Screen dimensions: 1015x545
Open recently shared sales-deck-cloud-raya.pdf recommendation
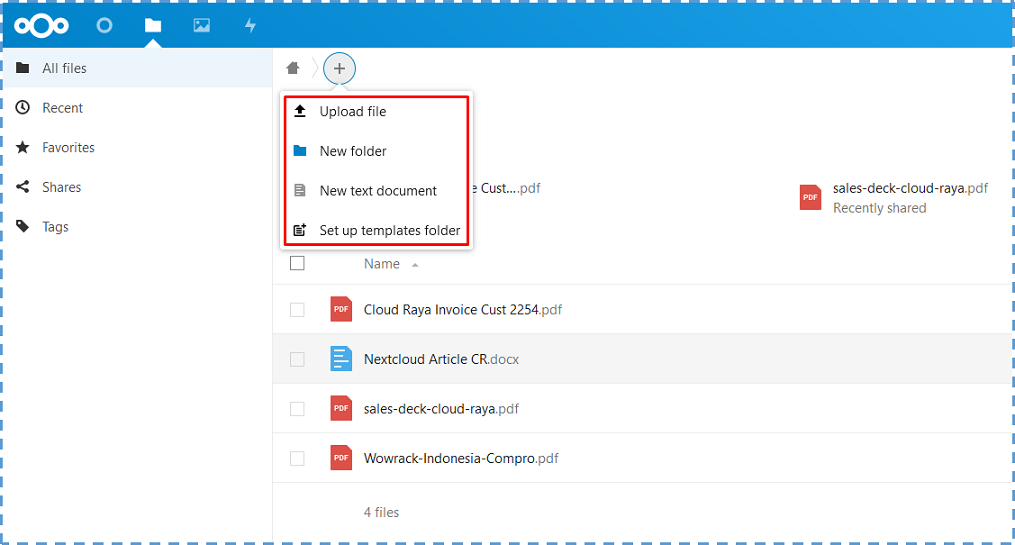(894, 197)
